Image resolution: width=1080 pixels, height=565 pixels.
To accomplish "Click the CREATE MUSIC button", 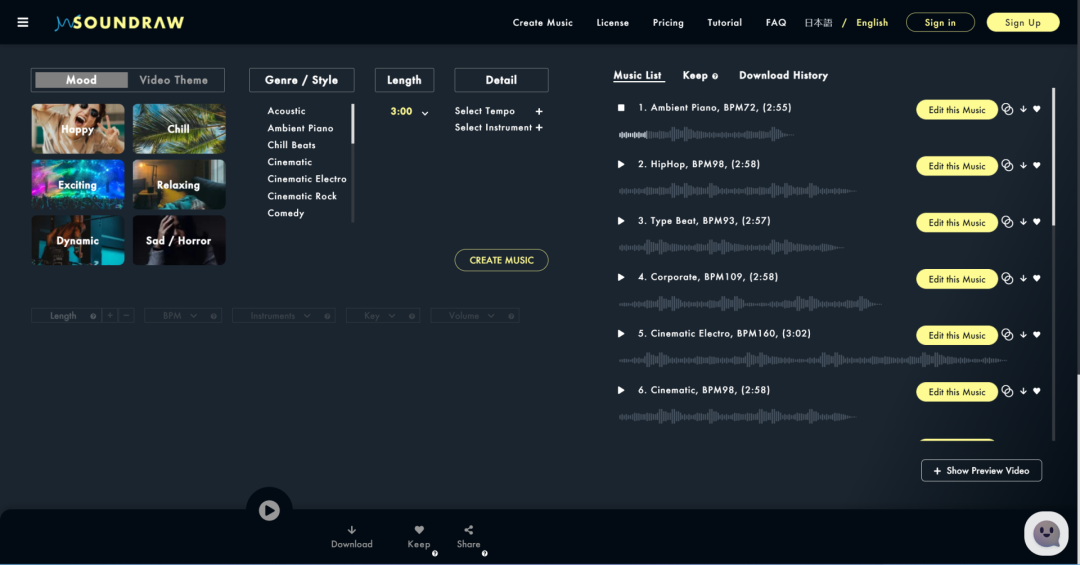I will click(x=501, y=260).
